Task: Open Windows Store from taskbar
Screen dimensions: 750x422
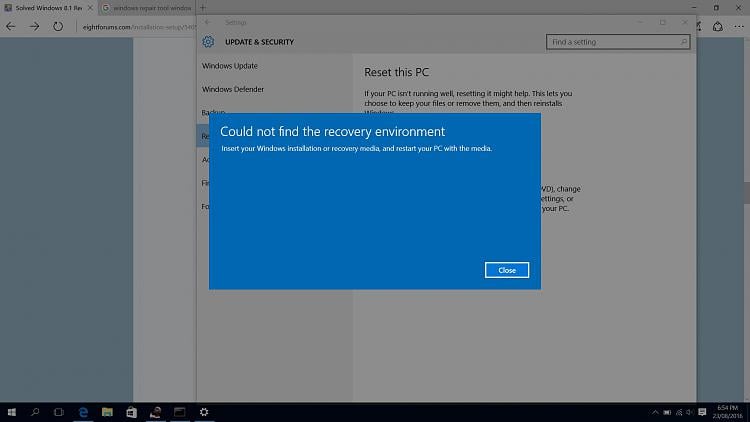Action: [131, 412]
